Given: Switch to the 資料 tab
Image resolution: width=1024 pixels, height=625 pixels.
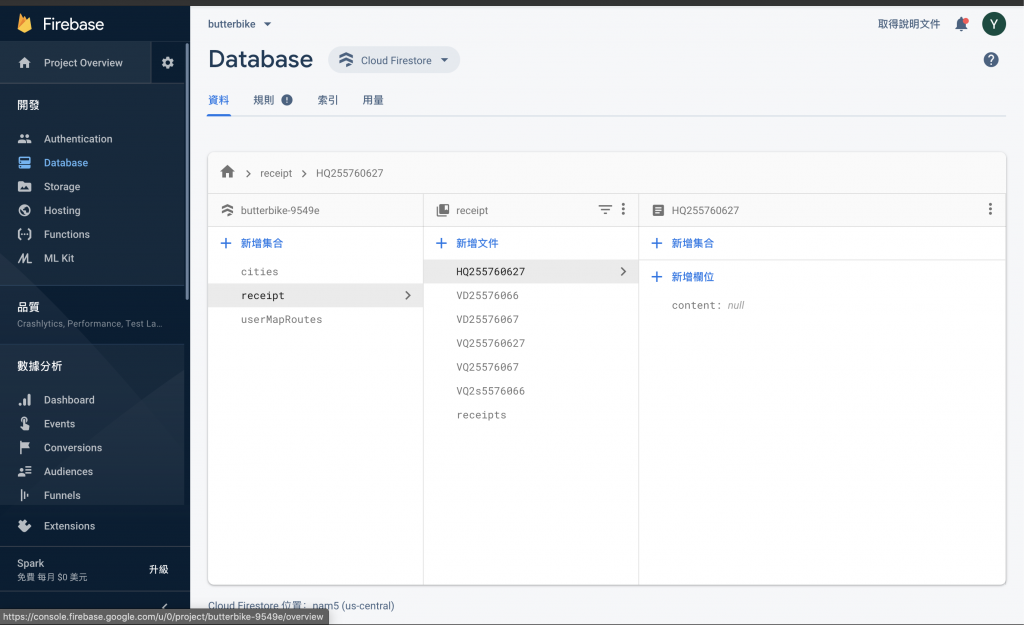Looking at the screenshot, I should (x=218, y=100).
